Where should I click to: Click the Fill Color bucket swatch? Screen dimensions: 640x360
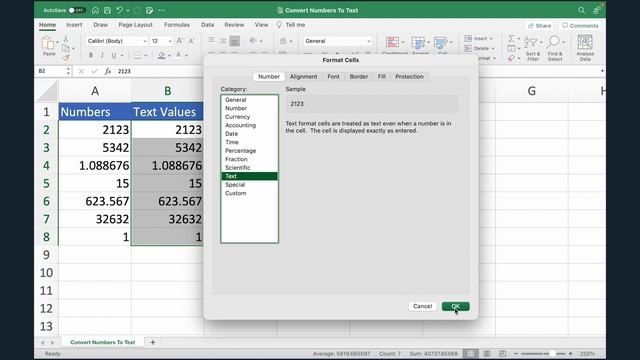[x=162, y=56]
